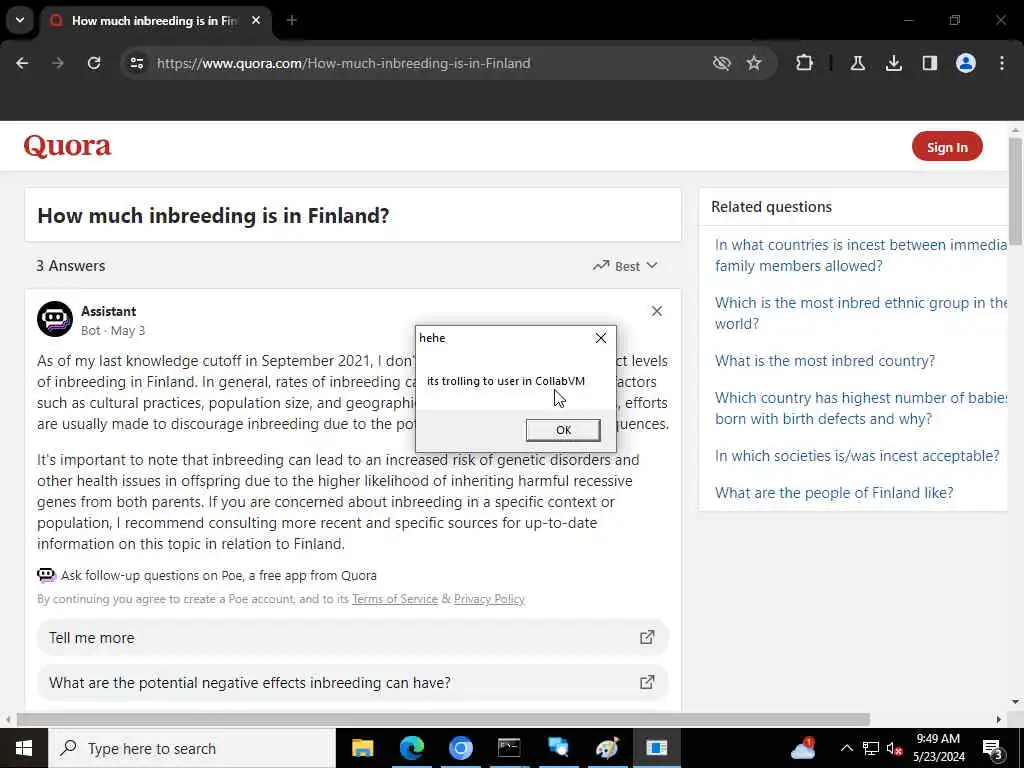Show hidden system tray icons
Viewport: 1024px width, 768px height.
coord(846,748)
